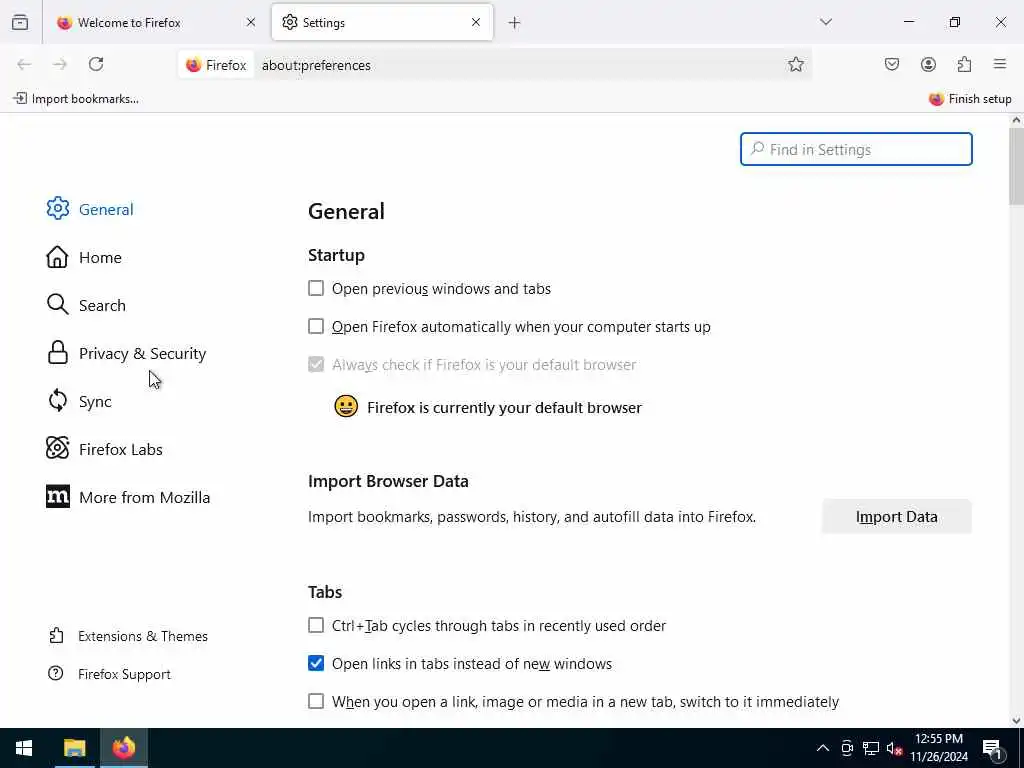
Task: Open File Explorer from the taskbar
Action: pyautogui.click(x=74, y=748)
